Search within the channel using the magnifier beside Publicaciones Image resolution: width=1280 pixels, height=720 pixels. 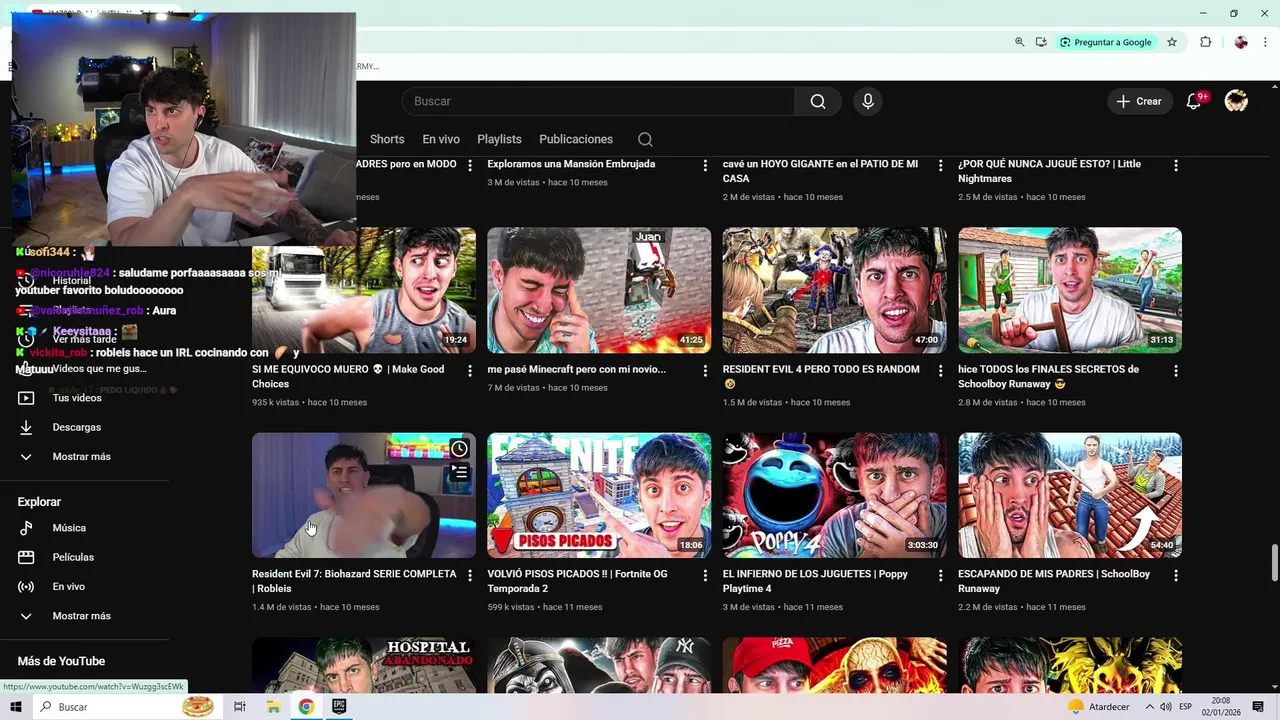coord(645,139)
